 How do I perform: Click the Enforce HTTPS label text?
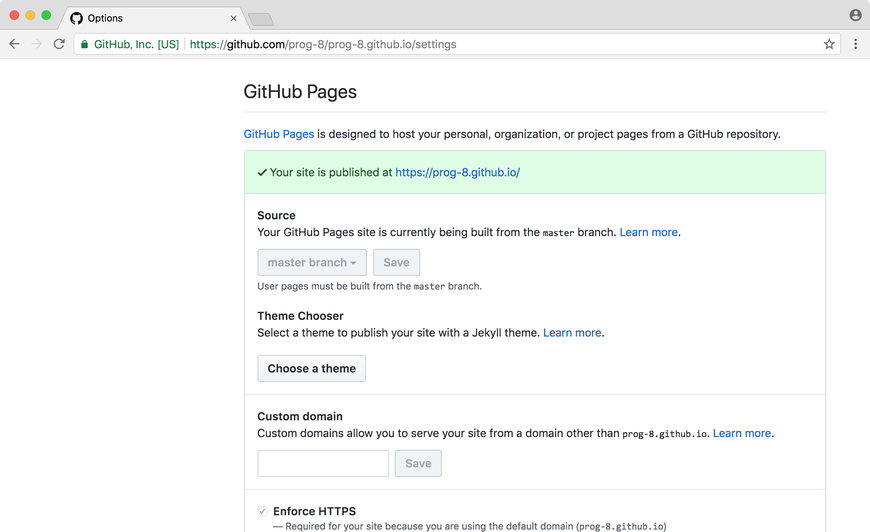click(315, 511)
